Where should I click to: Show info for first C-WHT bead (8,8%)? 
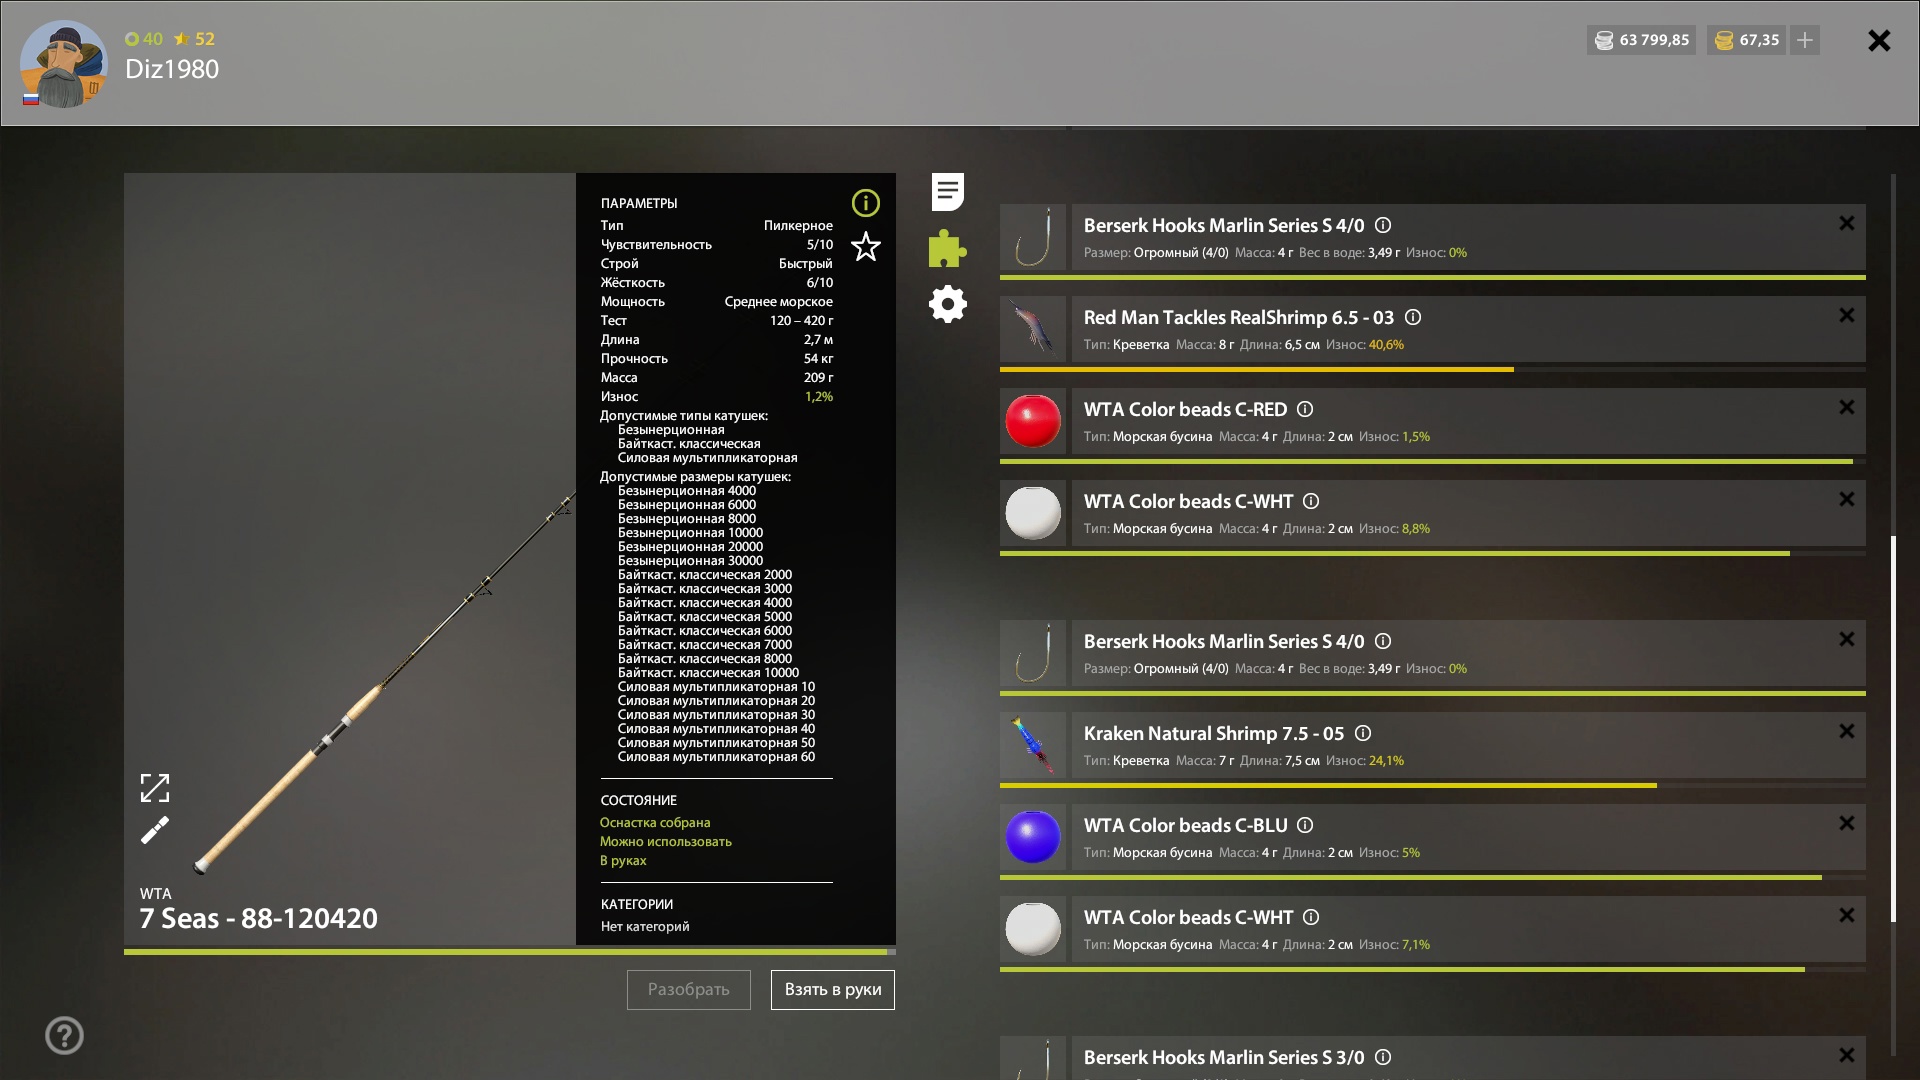point(1311,502)
